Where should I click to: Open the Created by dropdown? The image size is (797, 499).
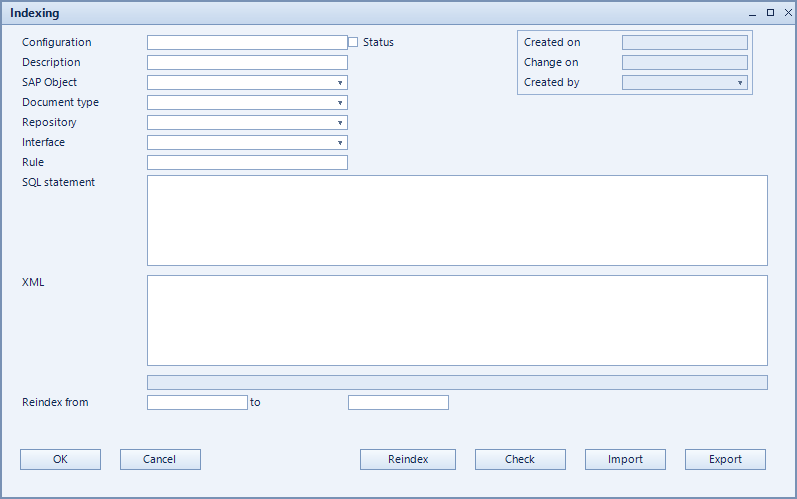(685, 82)
